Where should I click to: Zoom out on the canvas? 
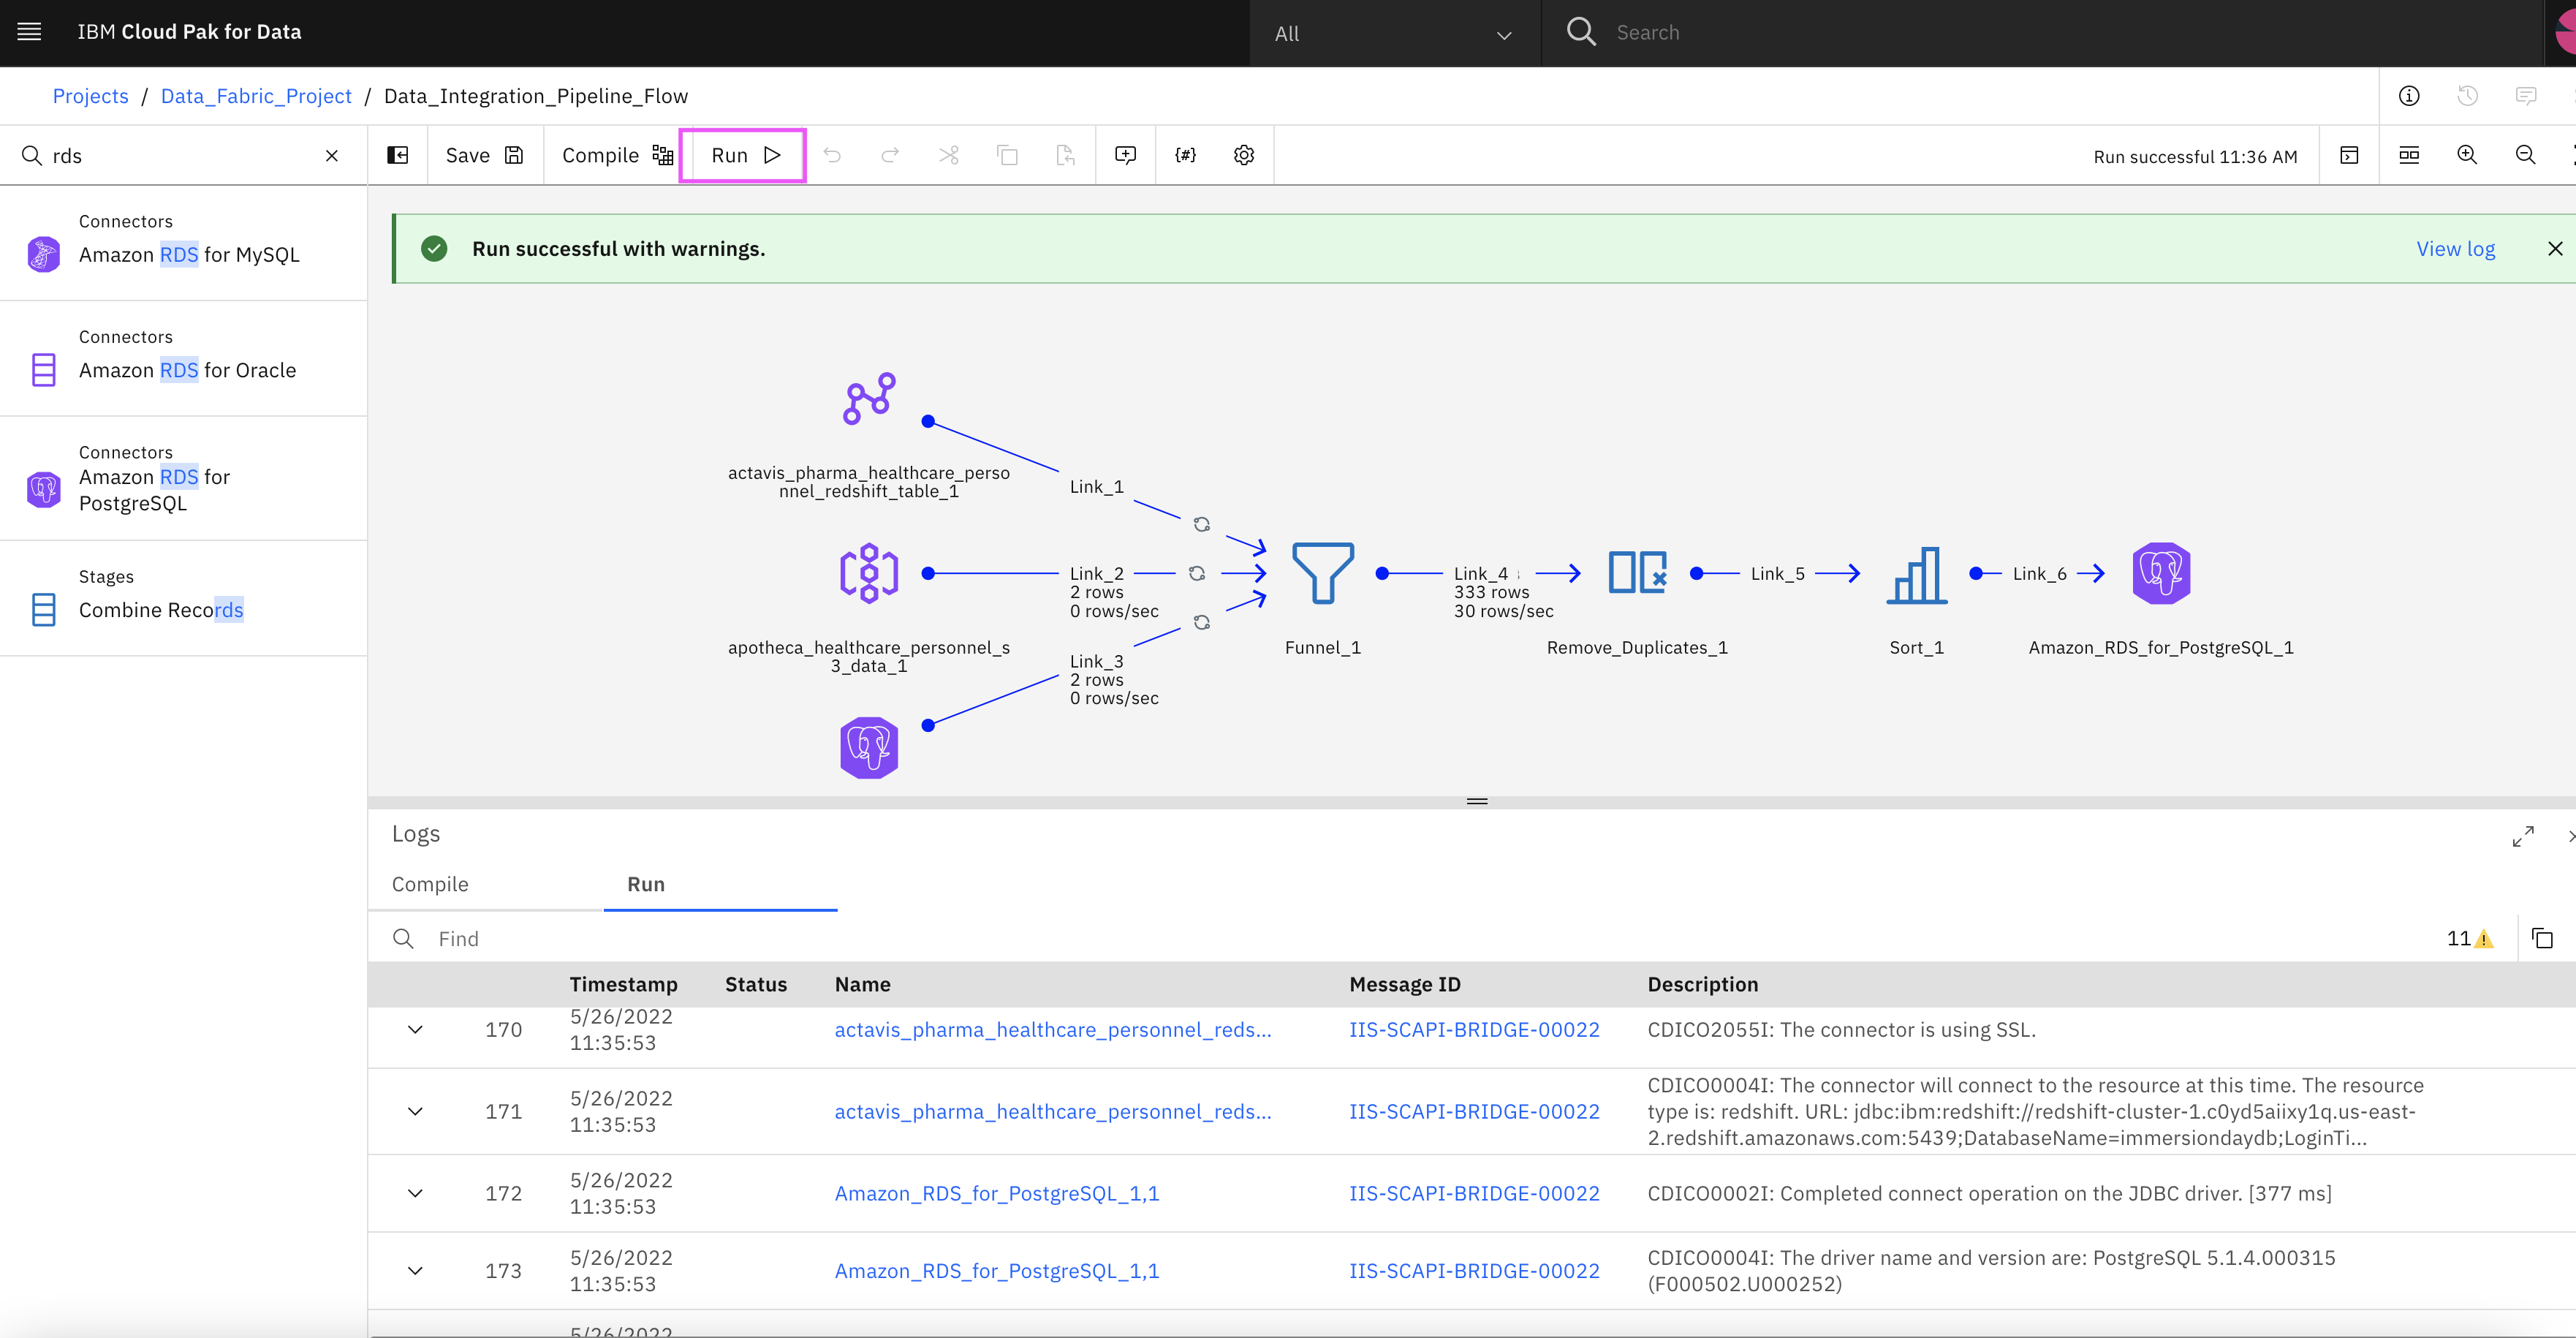(2525, 155)
